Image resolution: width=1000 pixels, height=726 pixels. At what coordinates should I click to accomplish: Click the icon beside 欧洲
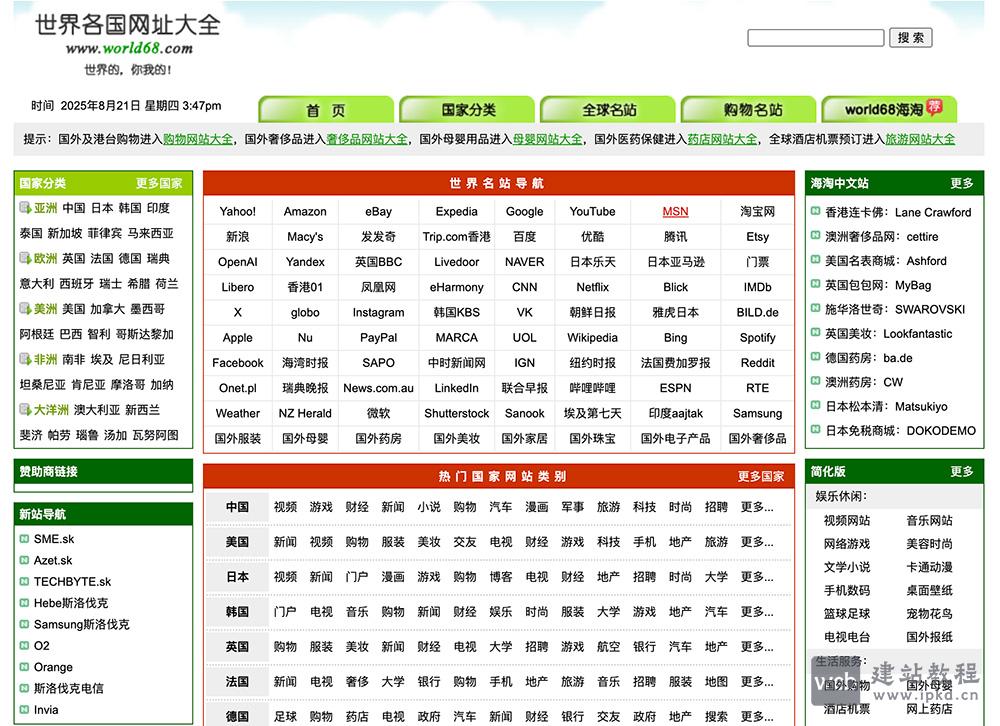click(x=26, y=258)
